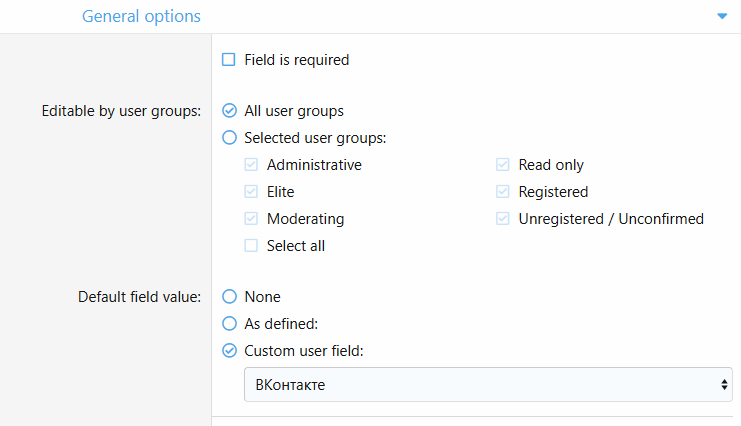Click the Unregistered / Unconfirmed label text
The image size is (741, 426).
[x=611, y=219]
